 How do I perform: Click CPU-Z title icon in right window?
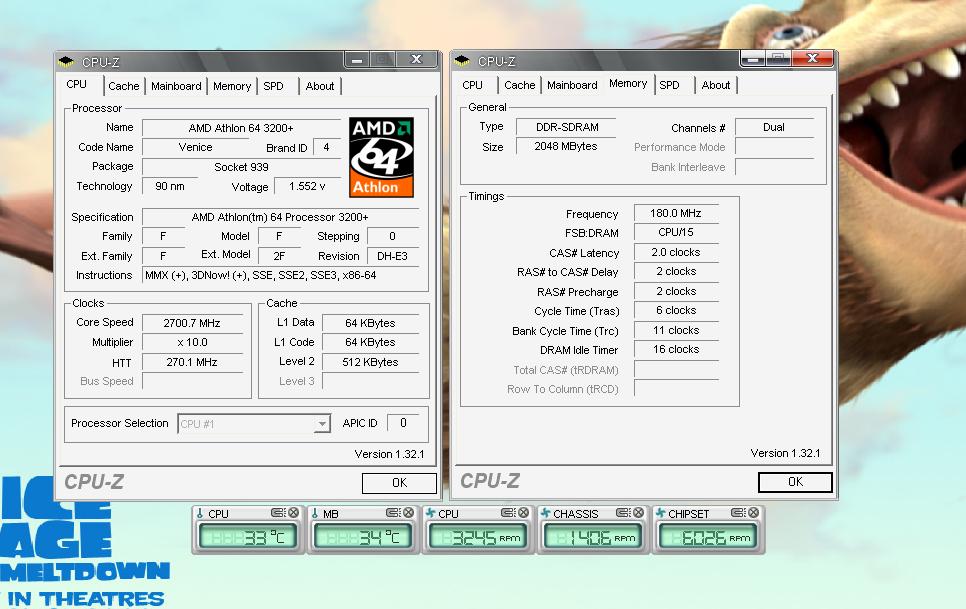click(x=462, y=61)
